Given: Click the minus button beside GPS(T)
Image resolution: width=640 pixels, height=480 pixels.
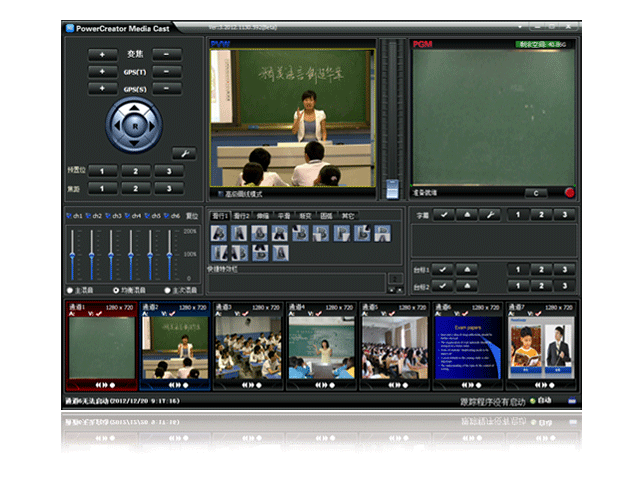Looking at the screenshot, I should pos(166,72).
